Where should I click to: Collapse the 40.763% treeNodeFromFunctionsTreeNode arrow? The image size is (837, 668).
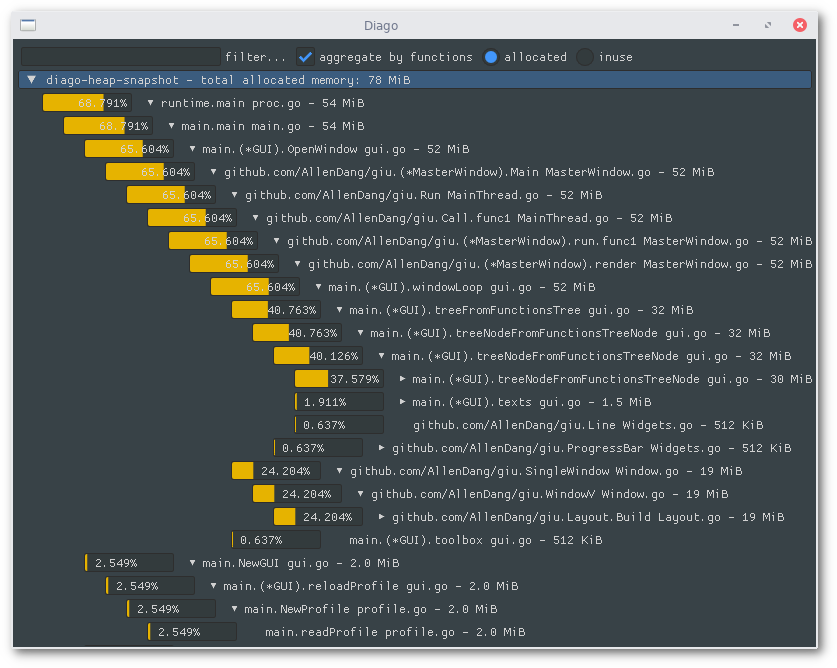tap(360, 332)
